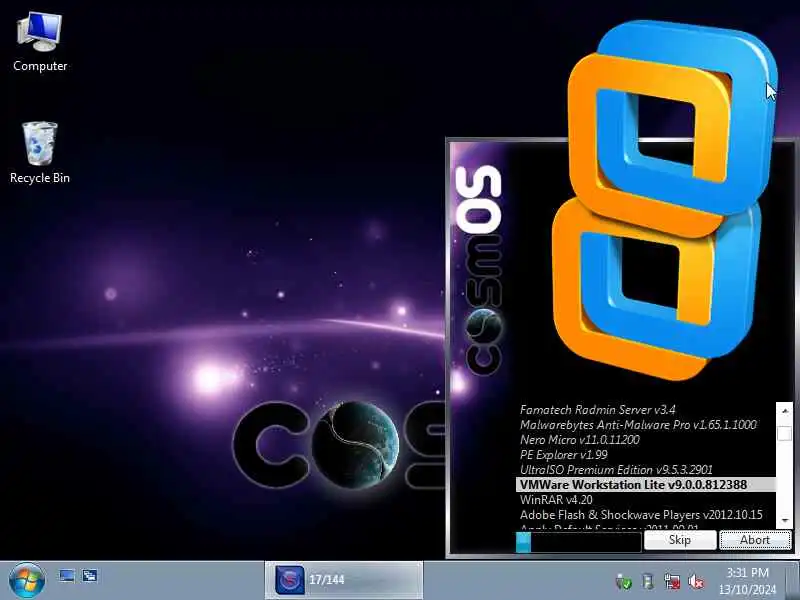
Task: Select highlighted 'VMWare Workstation Lite v9.0.0.812388' entry
Action: tap(645, 485)
